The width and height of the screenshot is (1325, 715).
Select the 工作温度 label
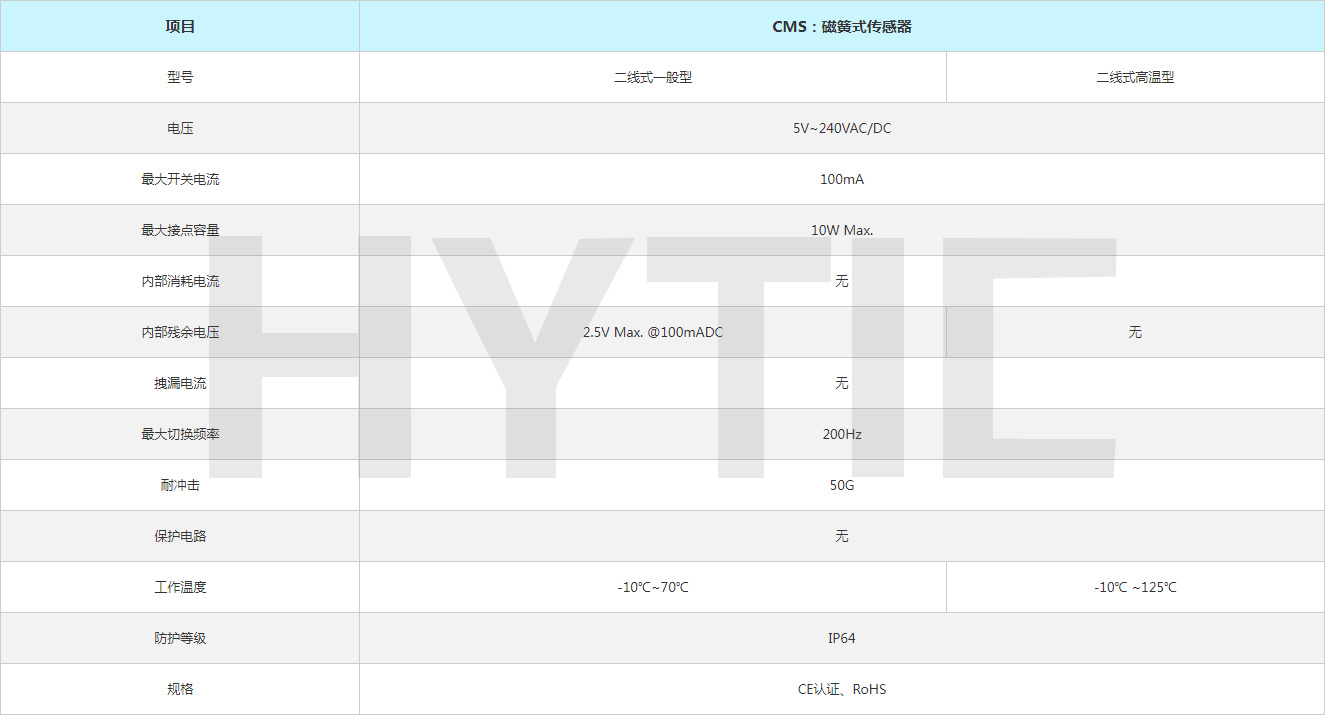(x=180, y=587)
